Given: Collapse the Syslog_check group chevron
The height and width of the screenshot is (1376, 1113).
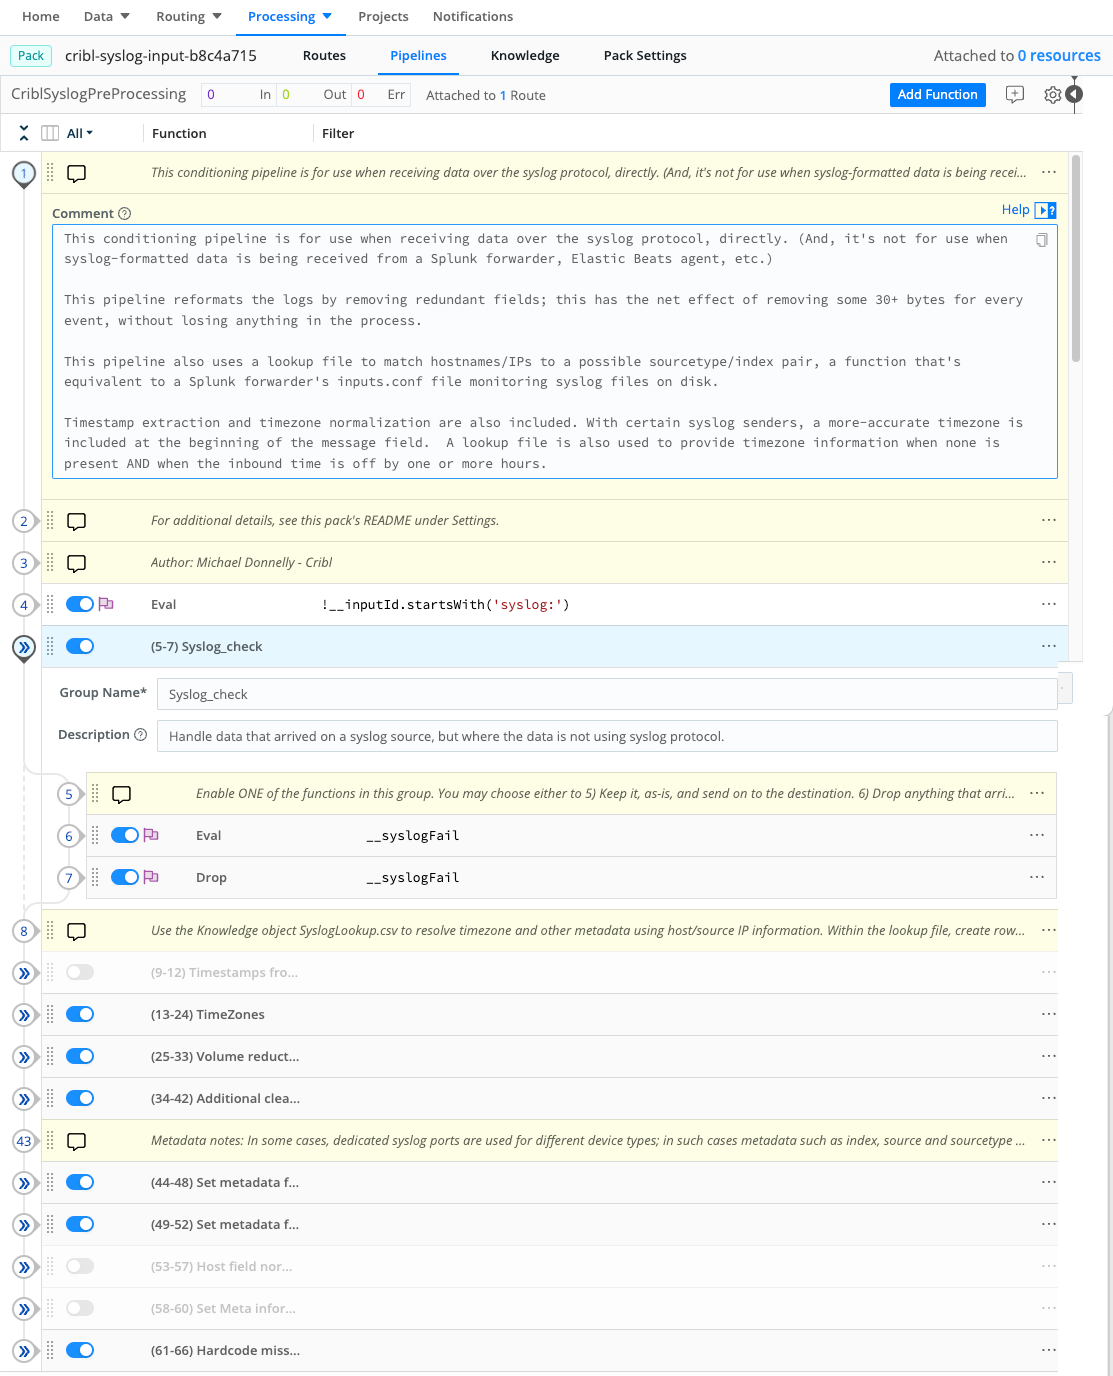Looking at the screenshot, I should tap(23, 647).
